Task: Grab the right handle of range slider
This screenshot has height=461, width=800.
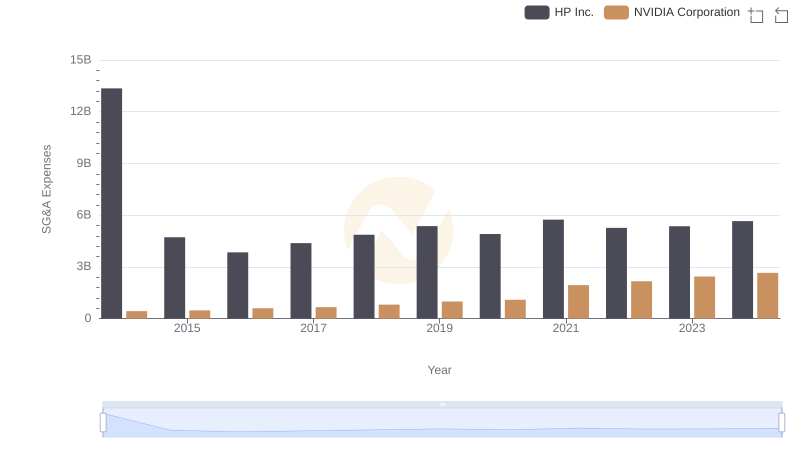Action: click(782, 423)
